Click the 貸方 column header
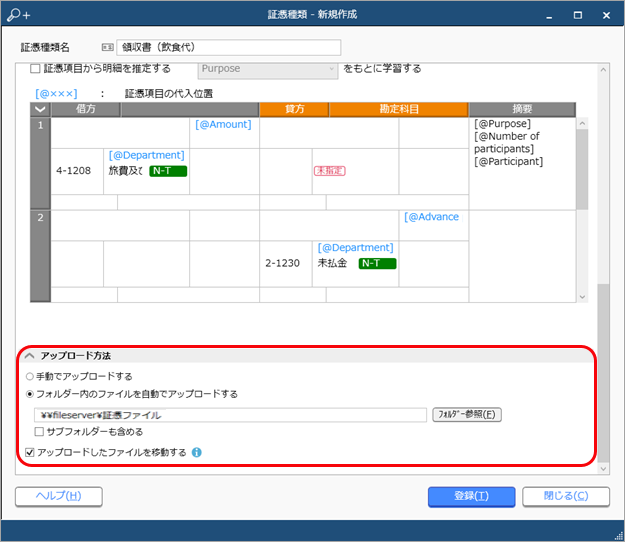This screenshot has width=625, height=542. pyautogui.click(x=294, y=109)
